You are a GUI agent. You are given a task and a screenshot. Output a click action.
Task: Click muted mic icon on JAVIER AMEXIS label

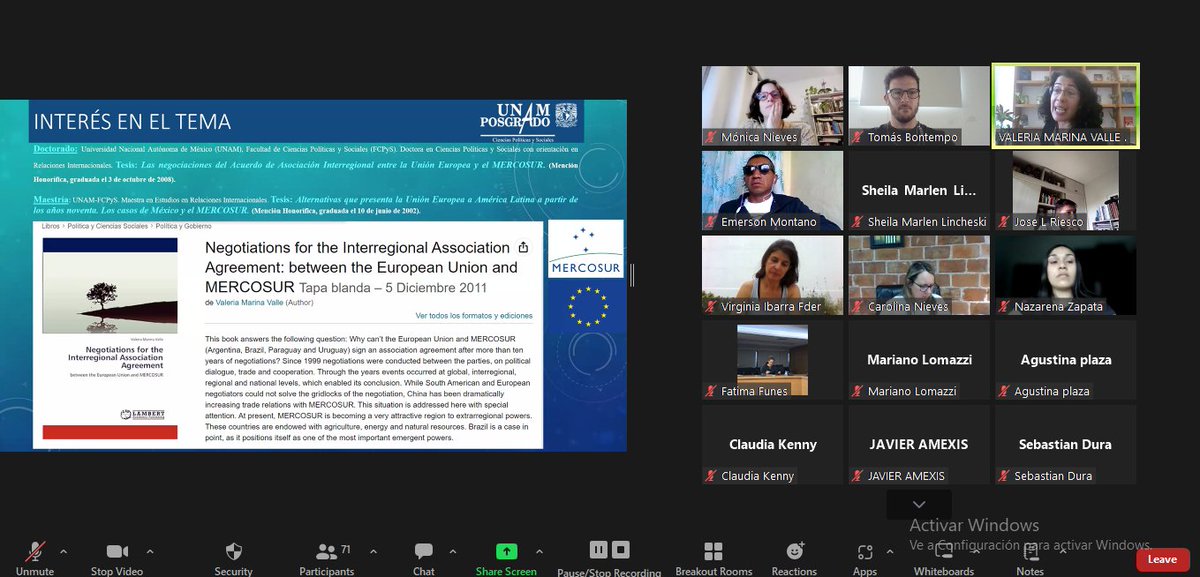click(x=858, y=476)
